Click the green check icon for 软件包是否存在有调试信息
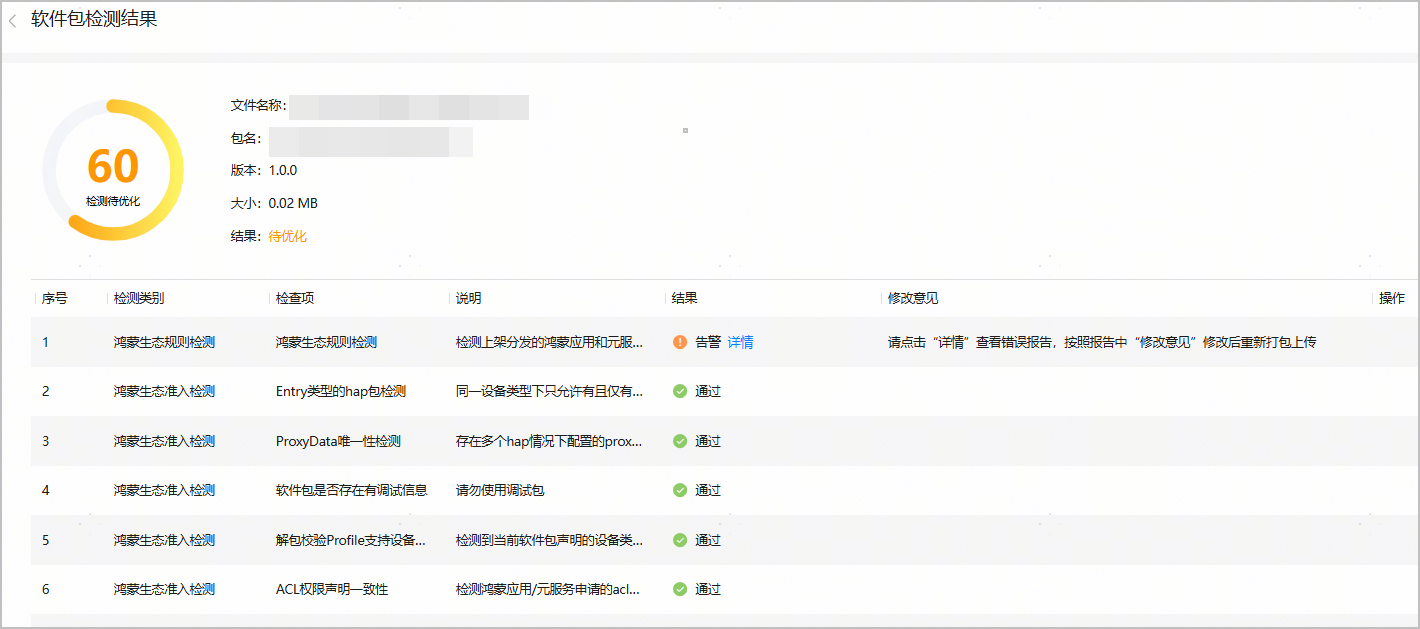This screenshot has width=1420, height=629. coord(680,490)
